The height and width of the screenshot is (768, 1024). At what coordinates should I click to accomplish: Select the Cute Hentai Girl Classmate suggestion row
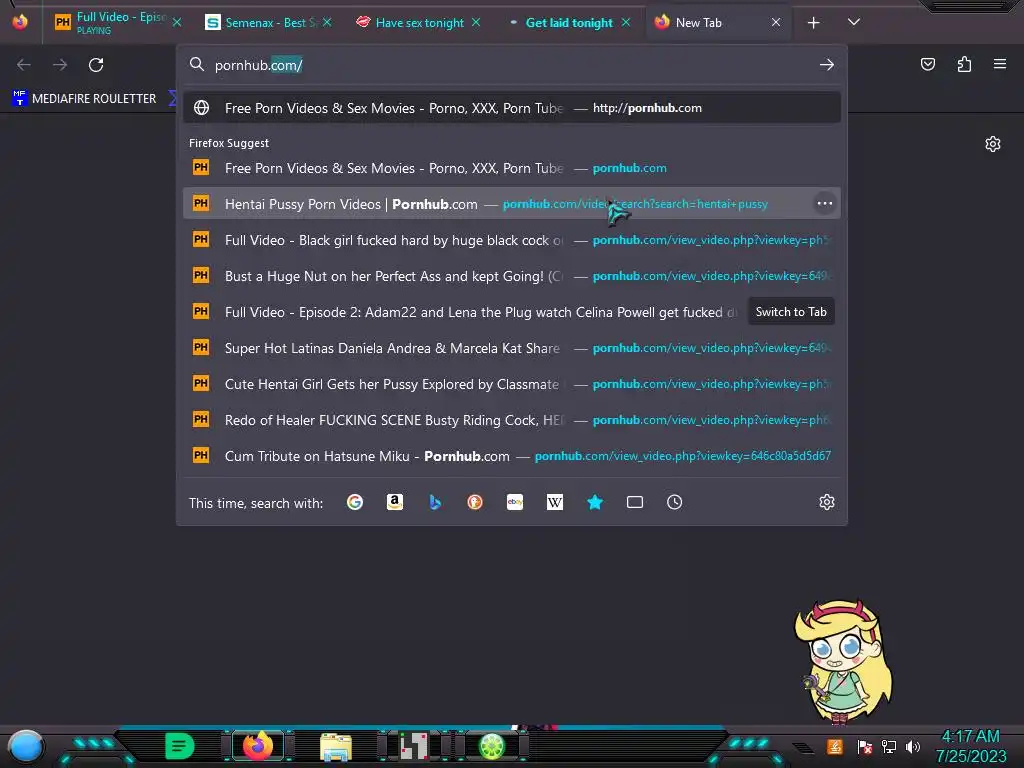click(511, 384)
